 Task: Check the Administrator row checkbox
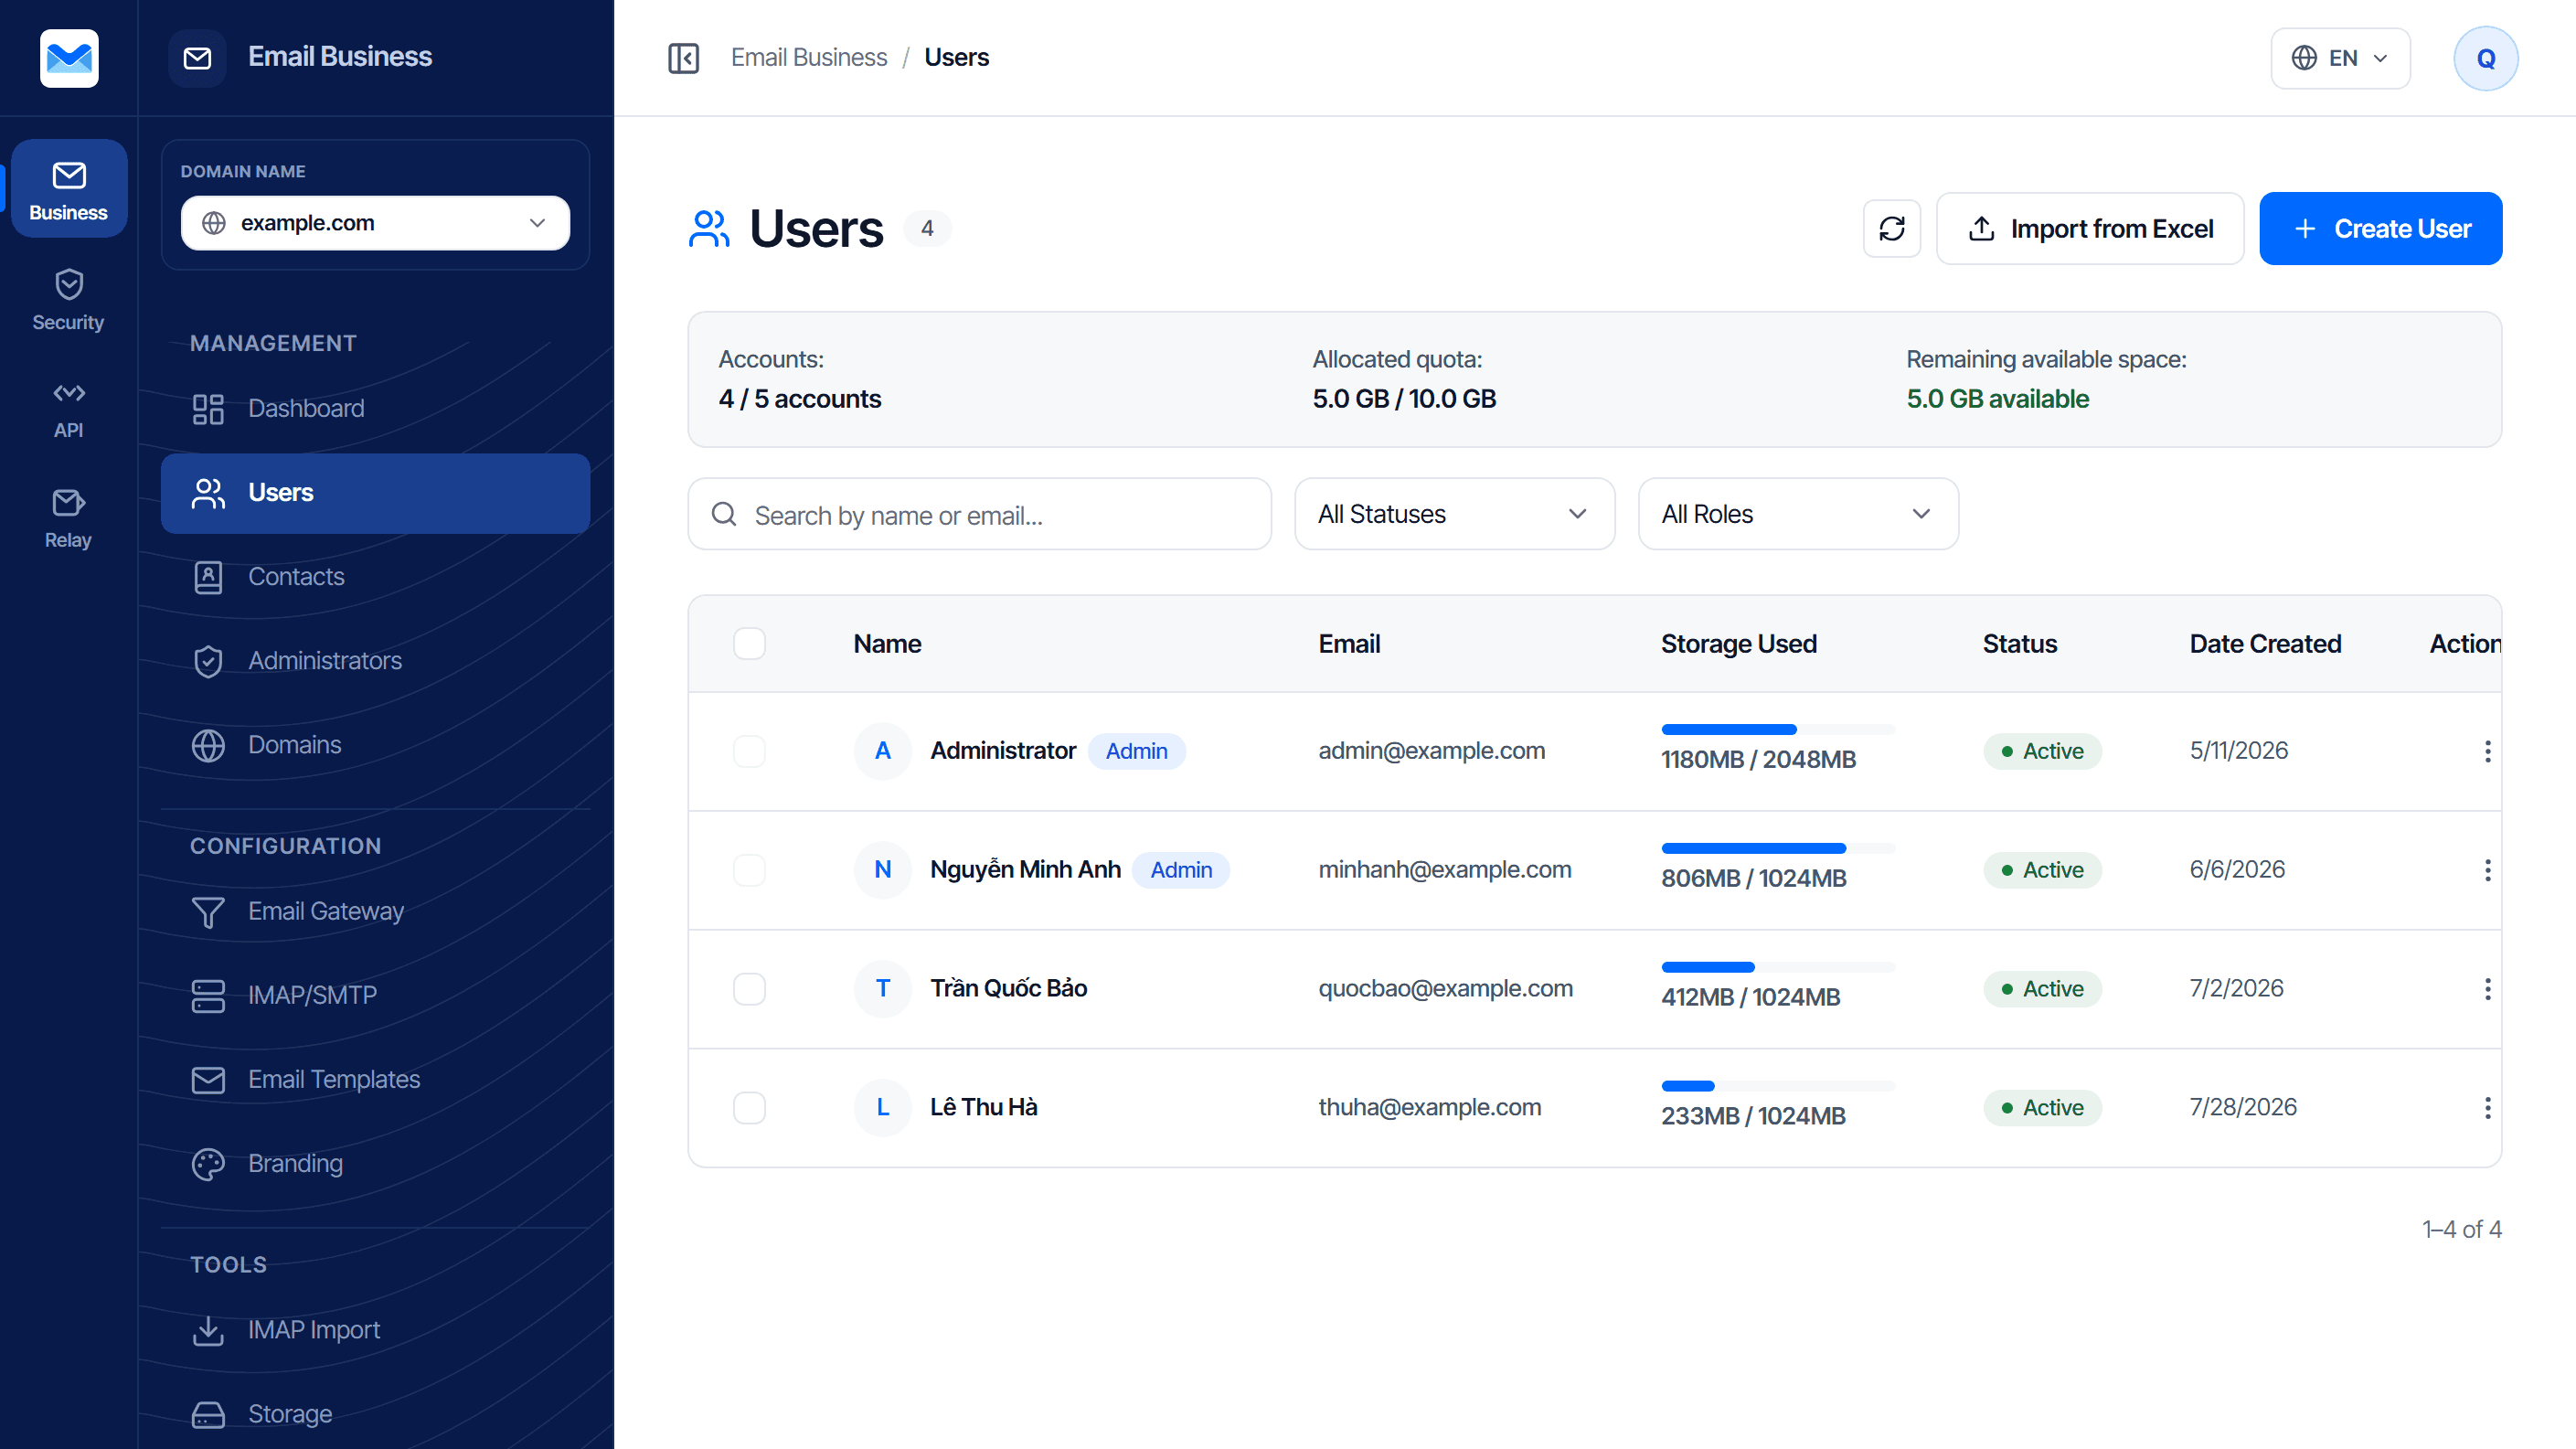click(x=749, y=751)
